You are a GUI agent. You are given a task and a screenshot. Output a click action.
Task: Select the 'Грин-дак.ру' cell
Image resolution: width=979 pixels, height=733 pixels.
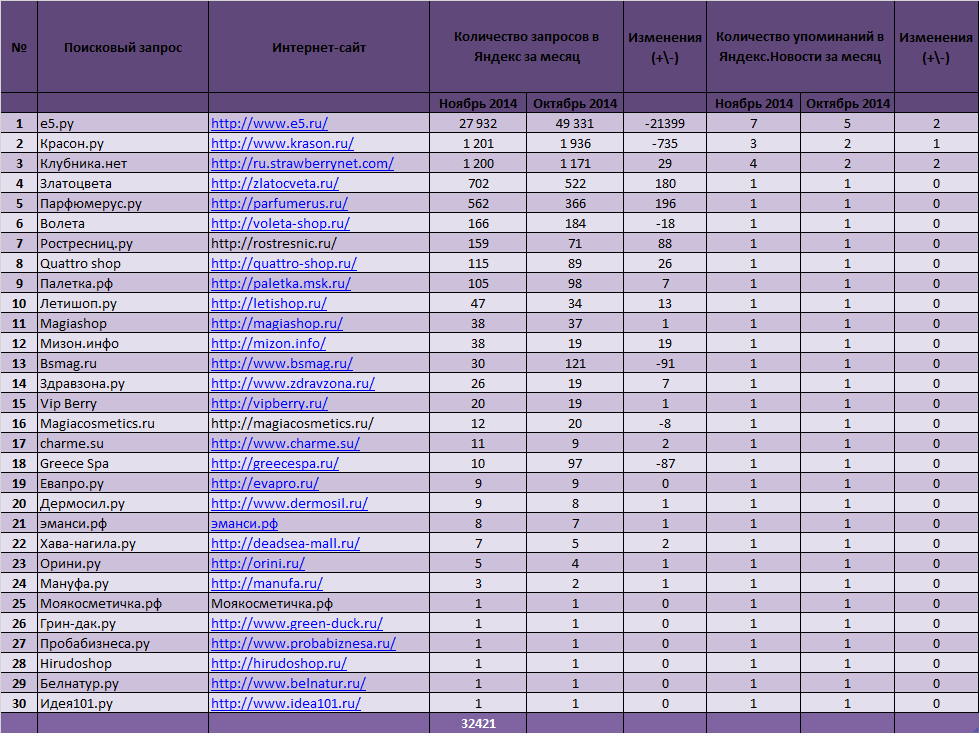pos(123,623)
